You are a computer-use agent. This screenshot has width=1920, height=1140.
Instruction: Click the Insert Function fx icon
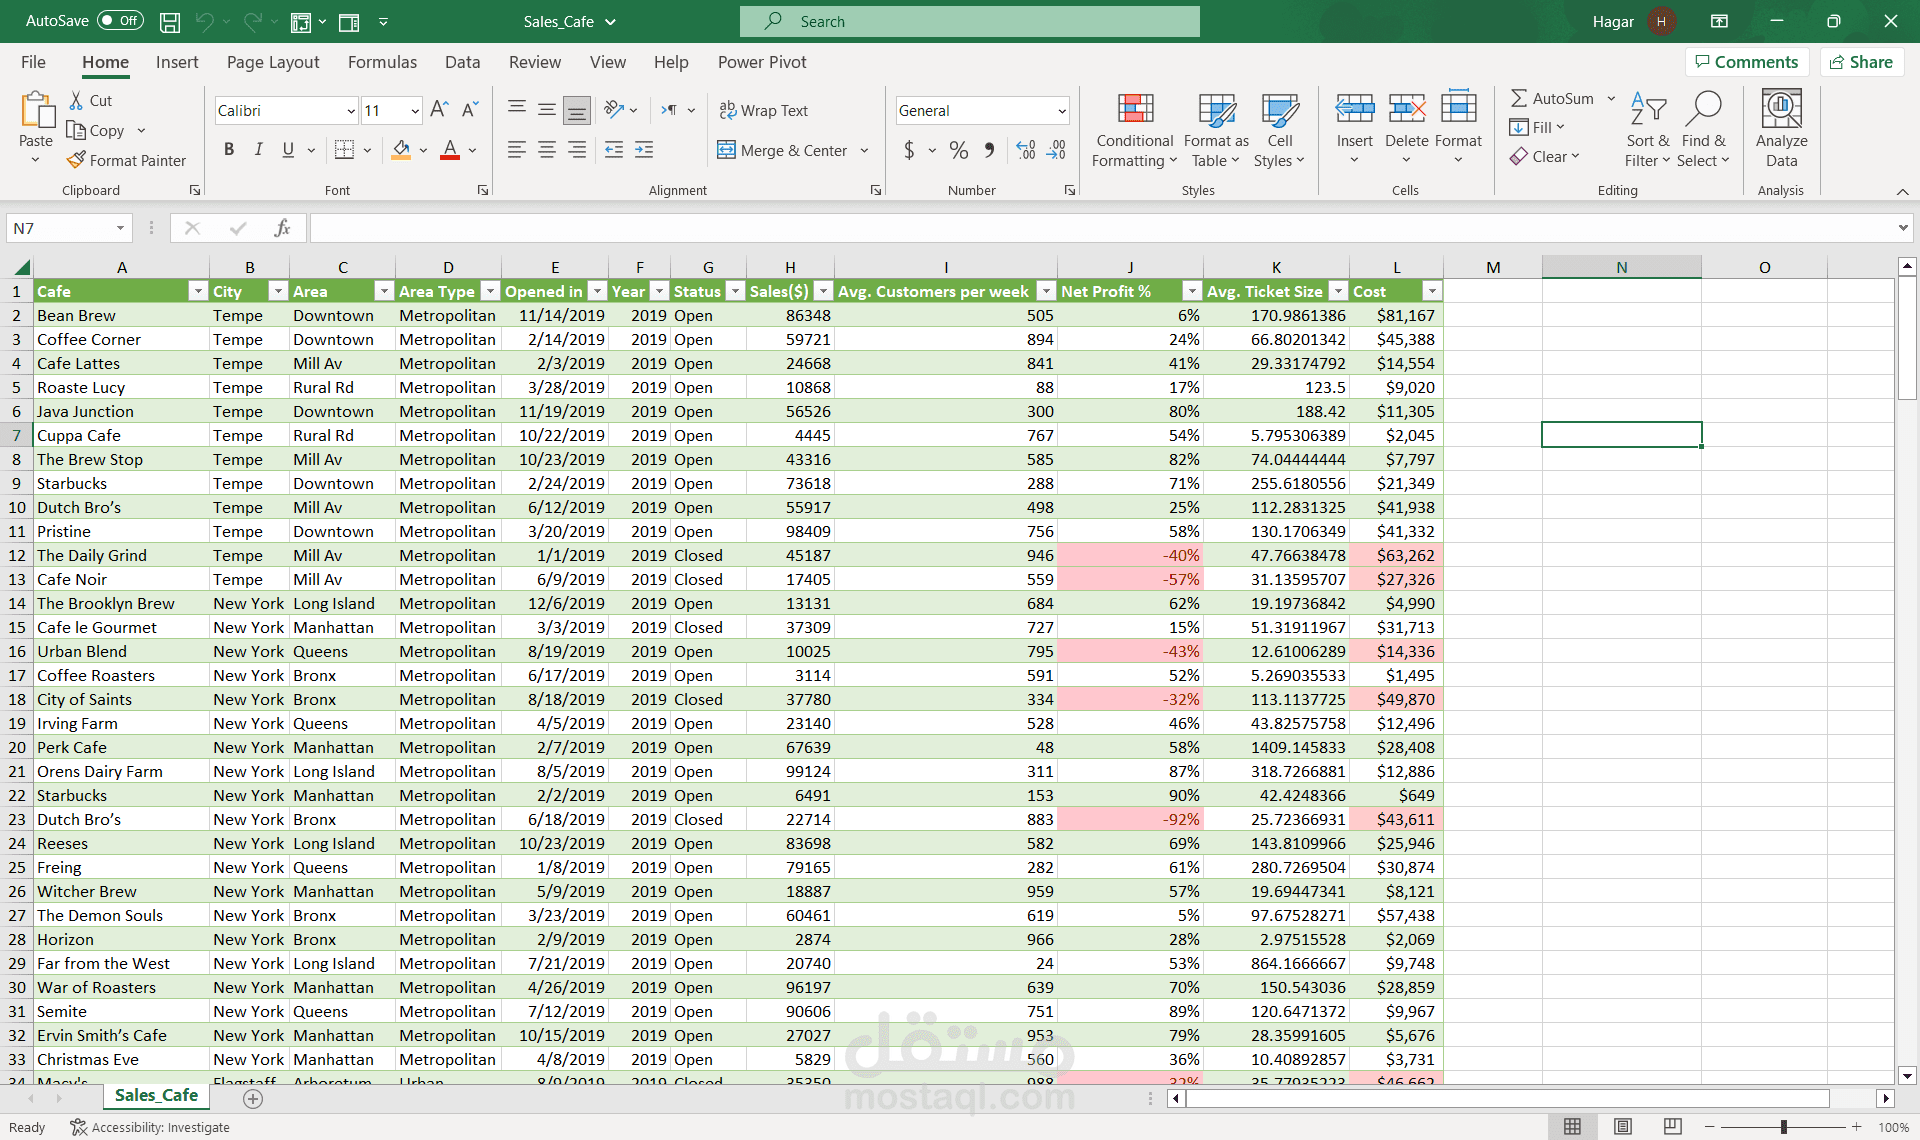[x=282, y=228]
